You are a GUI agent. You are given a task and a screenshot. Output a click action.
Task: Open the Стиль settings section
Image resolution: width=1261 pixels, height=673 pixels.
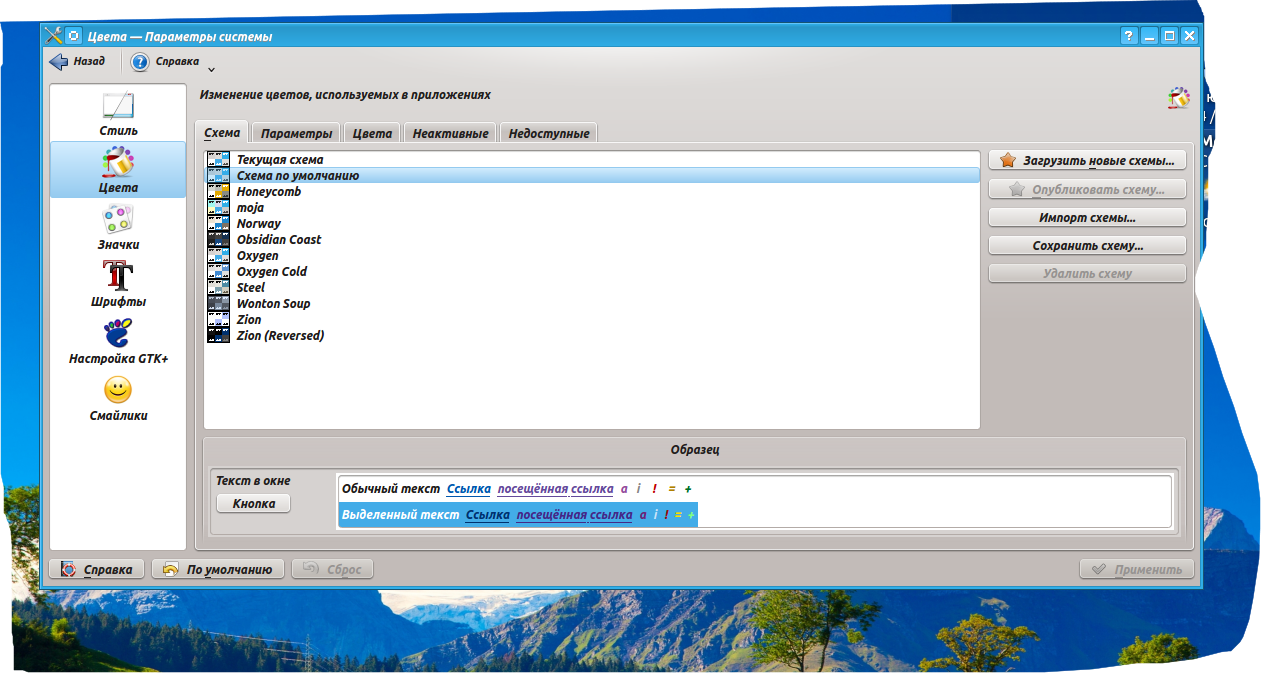point(118,114)
